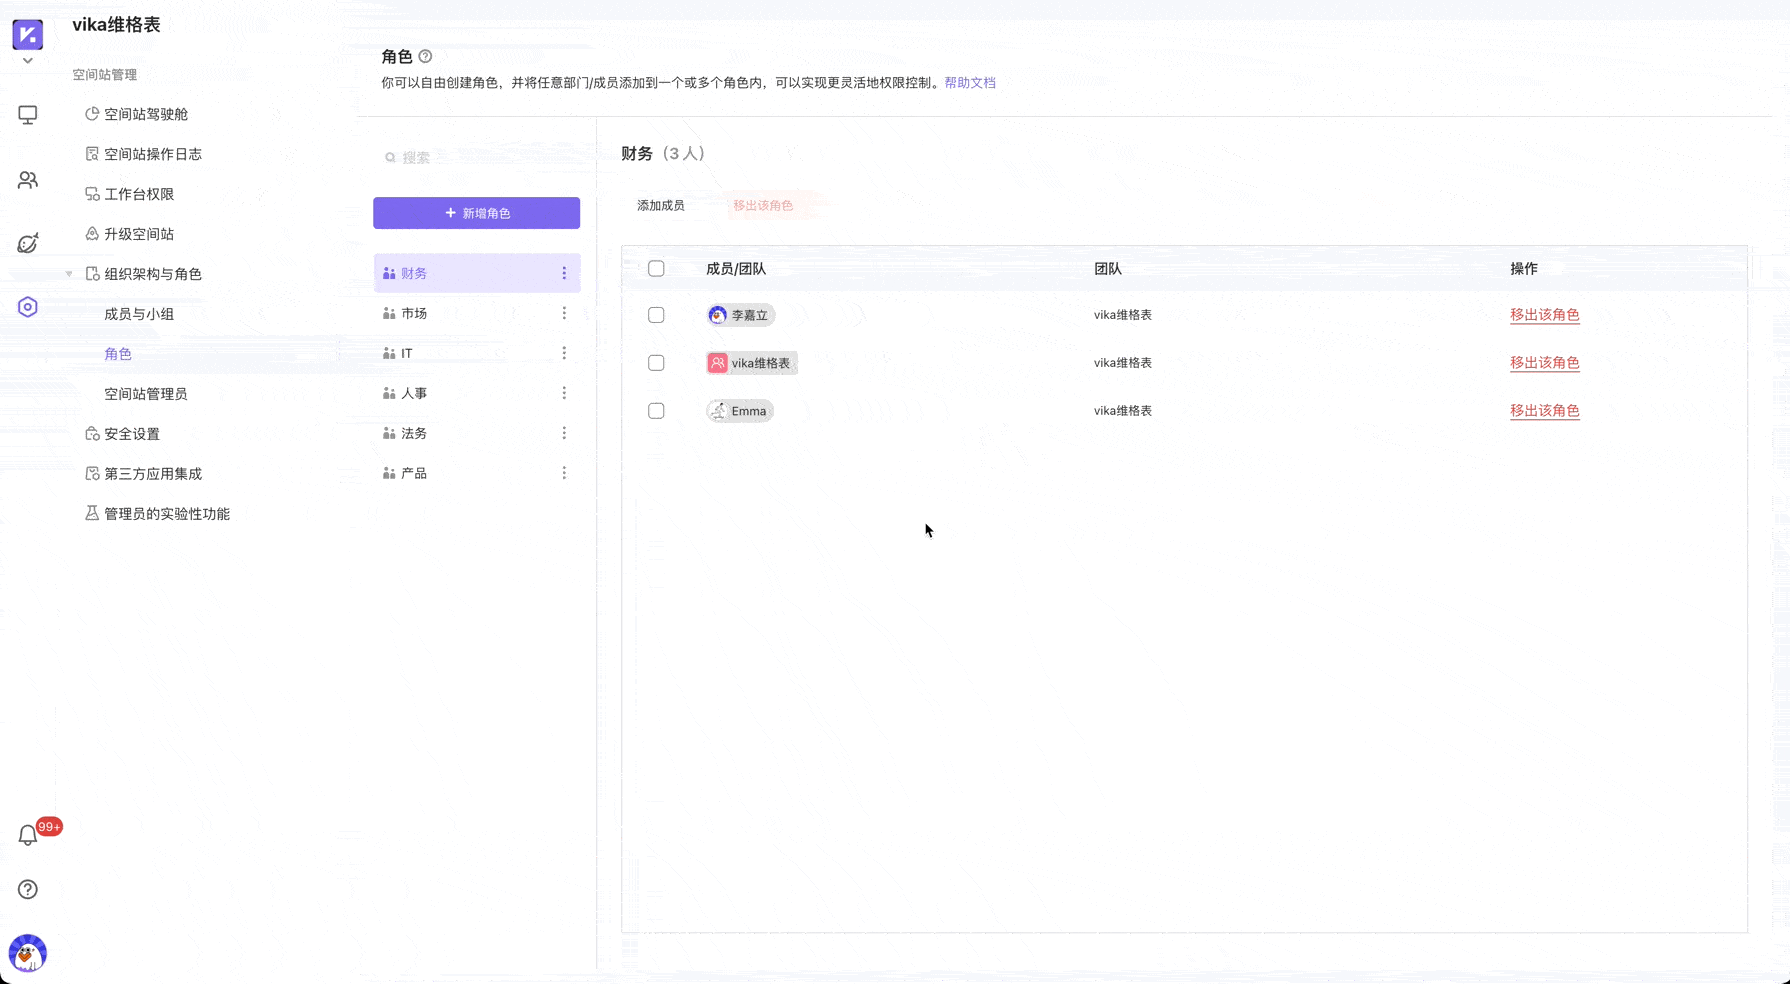Check the box for 李嘉立
The image size is (1790, 984).
tap(656, 315)
